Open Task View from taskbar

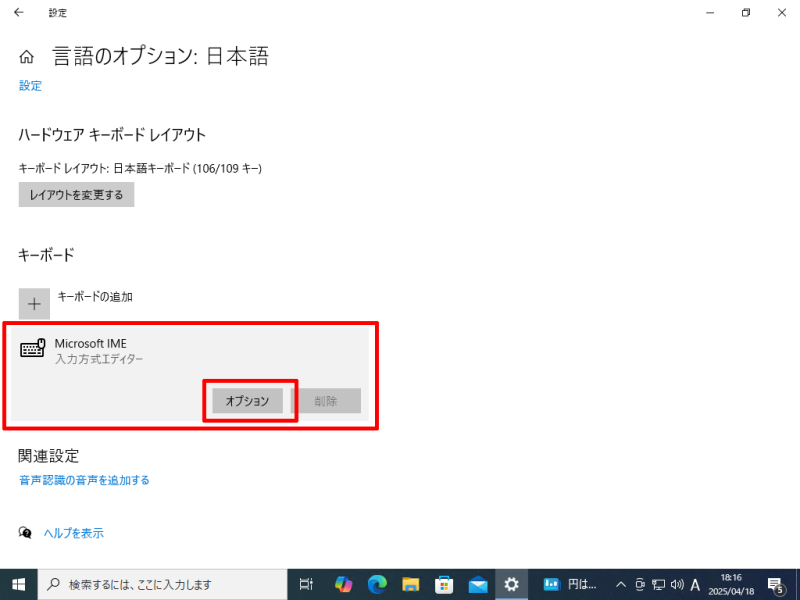306,585
